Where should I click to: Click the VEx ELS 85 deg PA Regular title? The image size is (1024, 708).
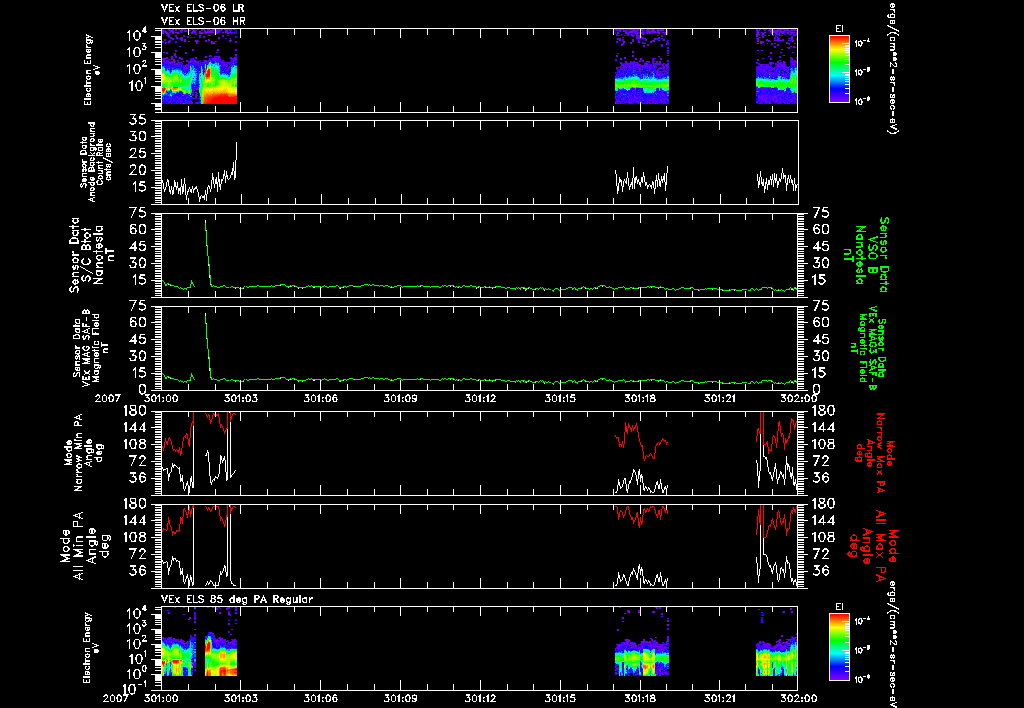pos(237,599)
